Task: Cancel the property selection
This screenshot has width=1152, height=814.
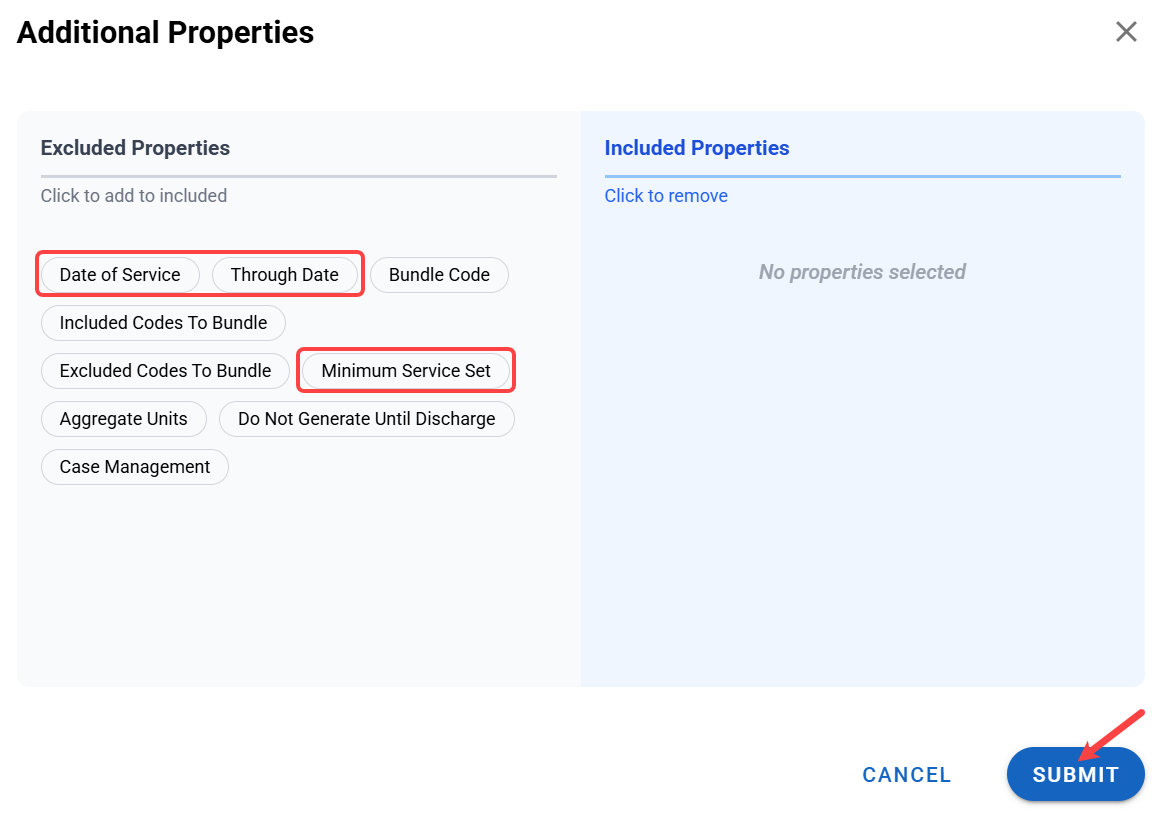Action: (x=906, y=775)
